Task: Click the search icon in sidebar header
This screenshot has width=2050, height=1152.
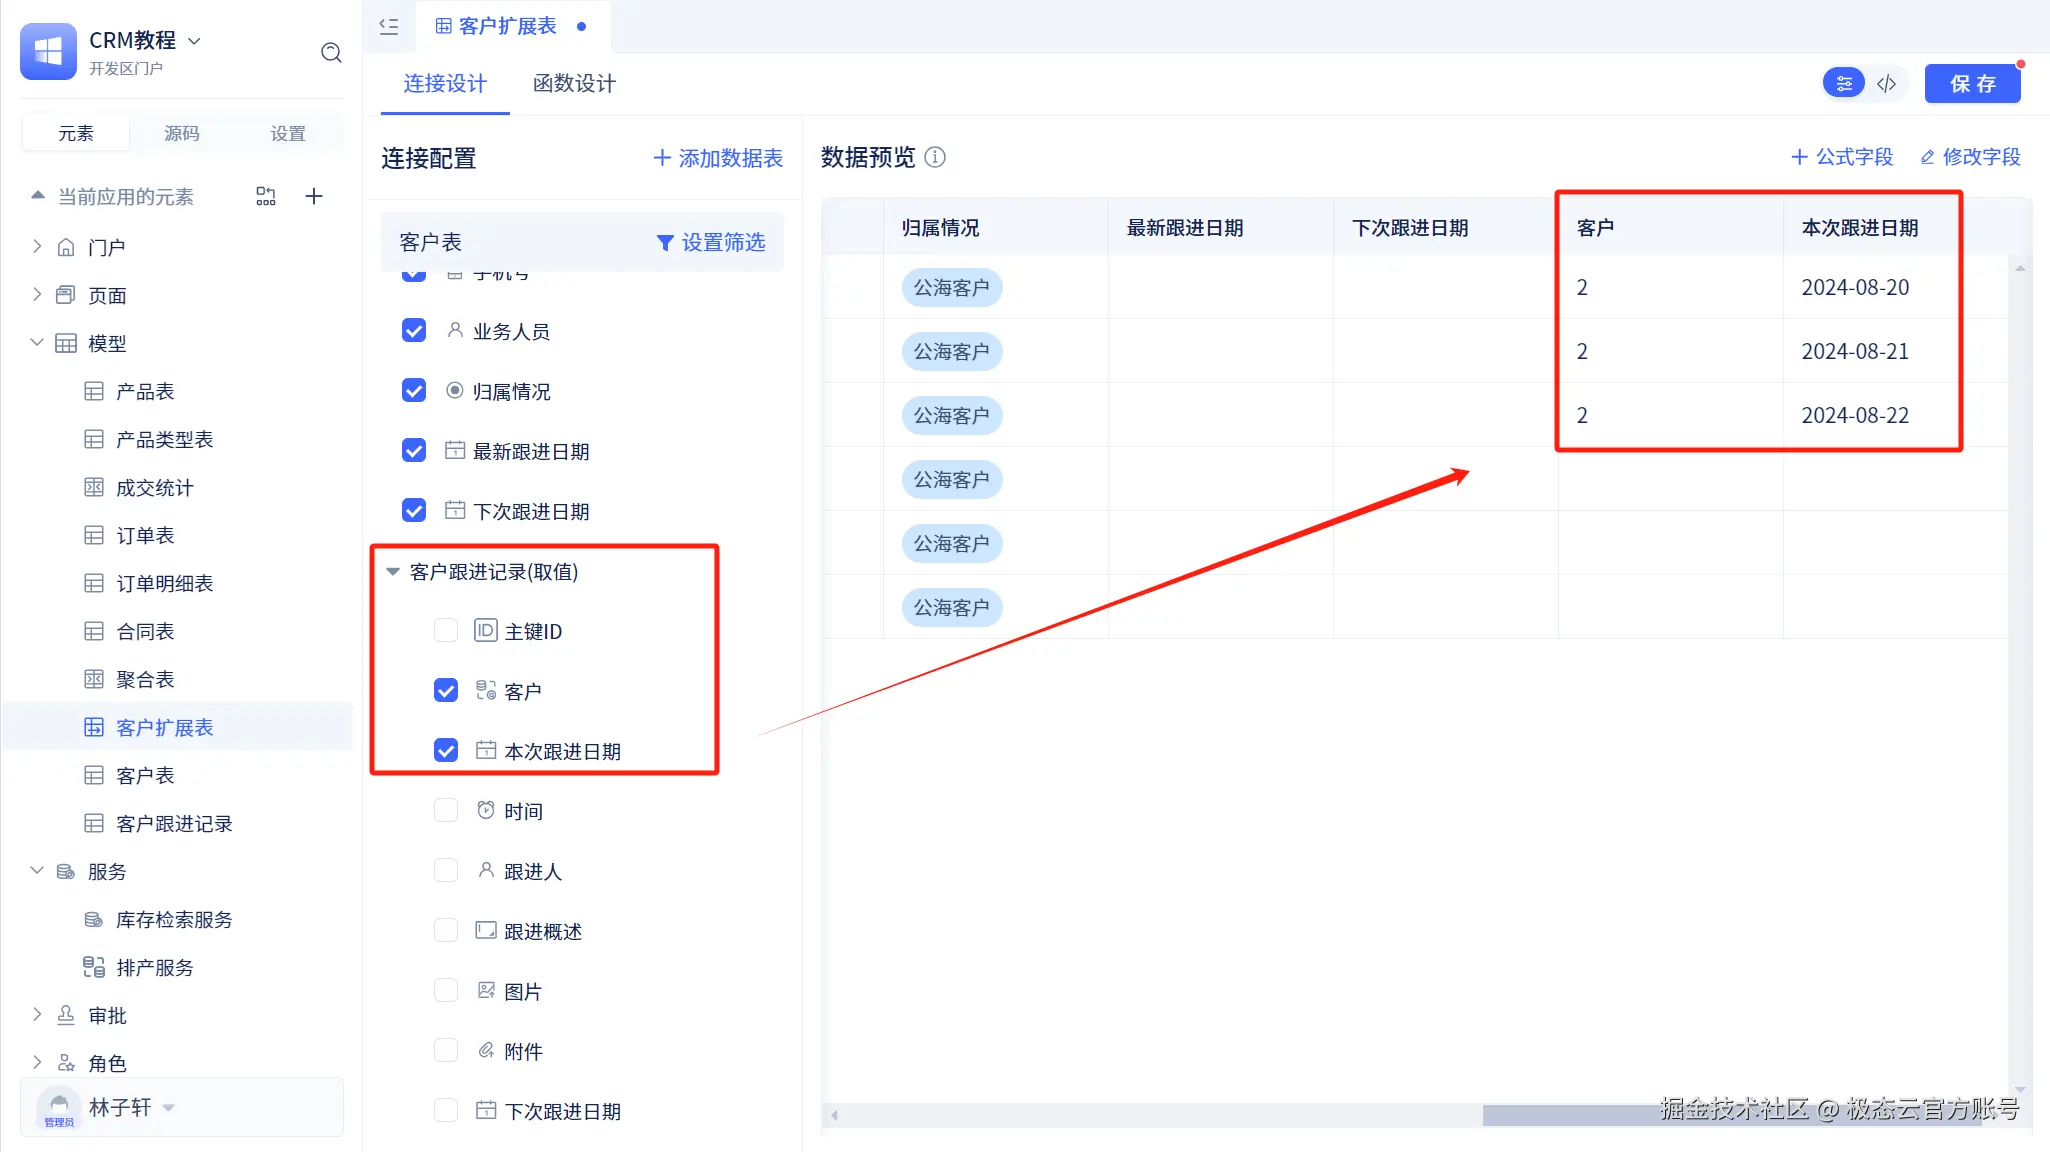Action: tap(331, 52)
